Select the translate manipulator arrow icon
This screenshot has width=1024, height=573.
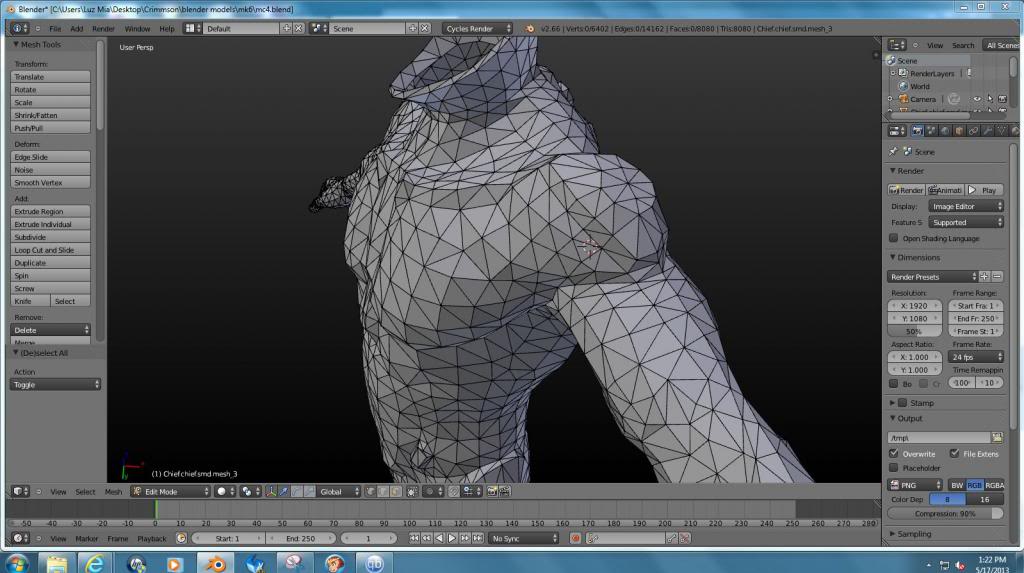tap(284, 491)
